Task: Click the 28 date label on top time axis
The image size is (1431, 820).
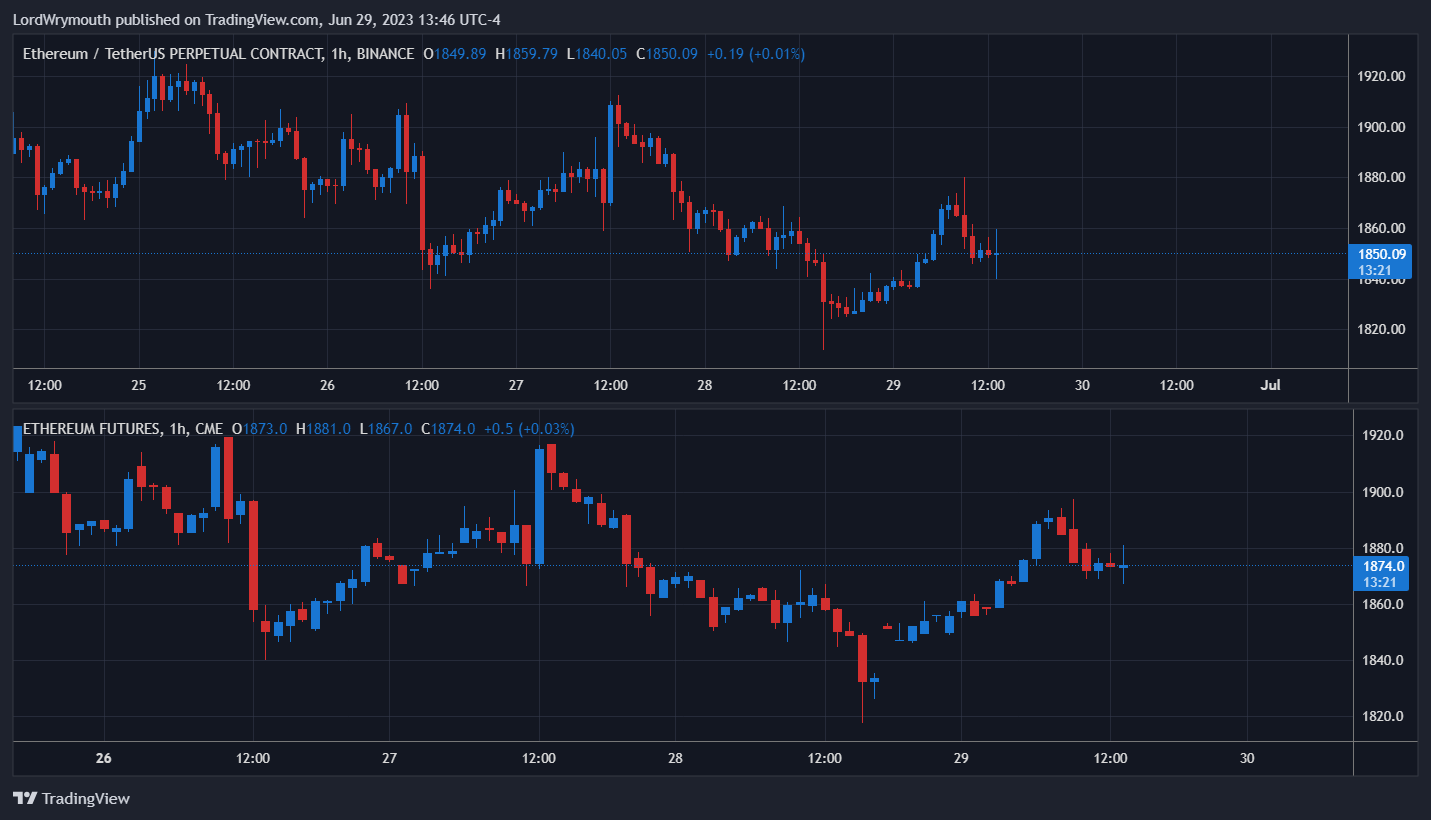Action: pyautogui.click(x=704, y=385)
